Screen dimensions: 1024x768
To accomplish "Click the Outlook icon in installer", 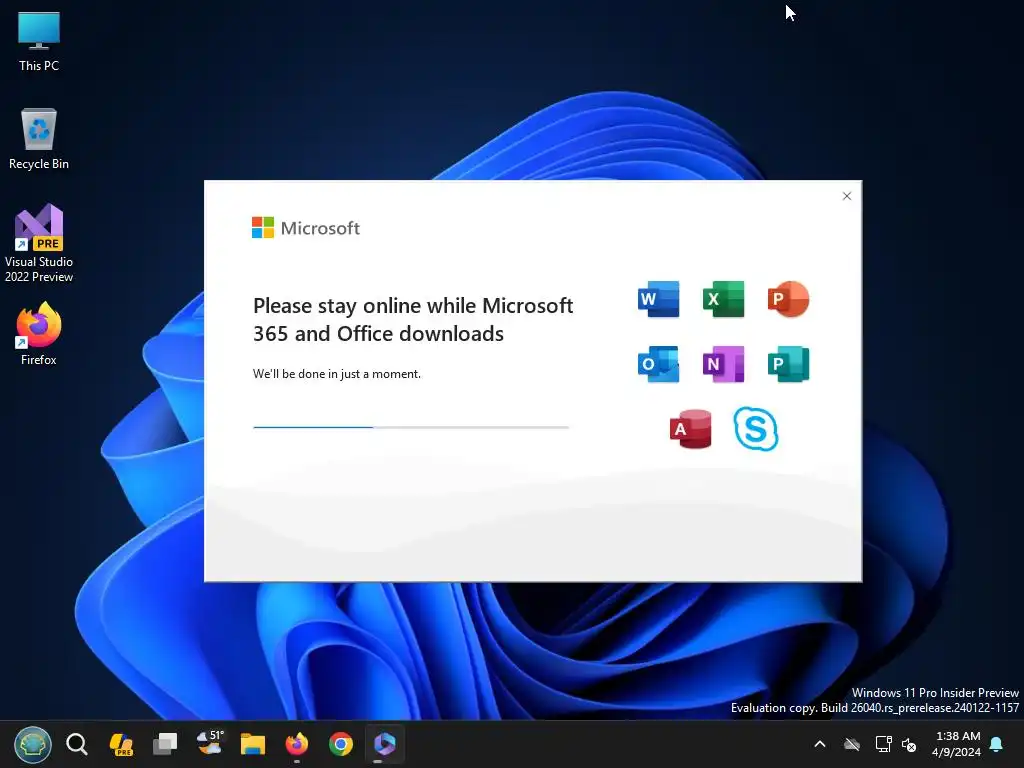I will tap(658, 364).
